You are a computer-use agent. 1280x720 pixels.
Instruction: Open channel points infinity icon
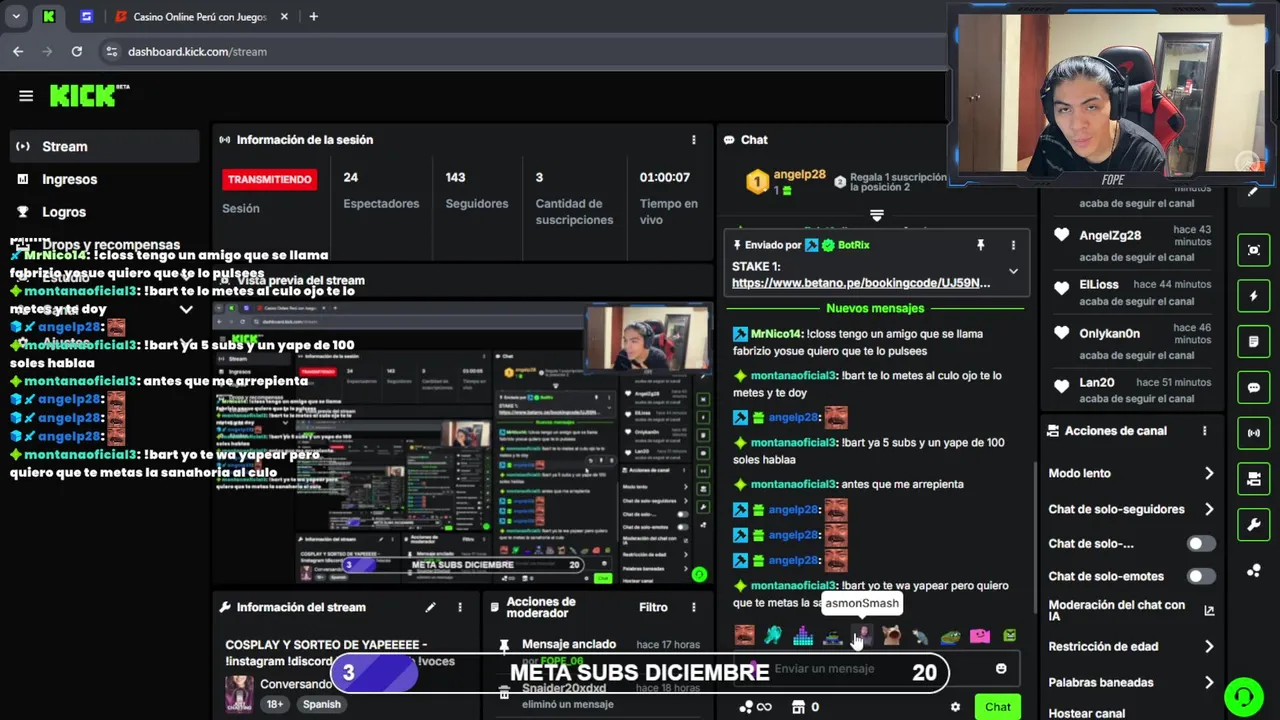pos(755,707)
